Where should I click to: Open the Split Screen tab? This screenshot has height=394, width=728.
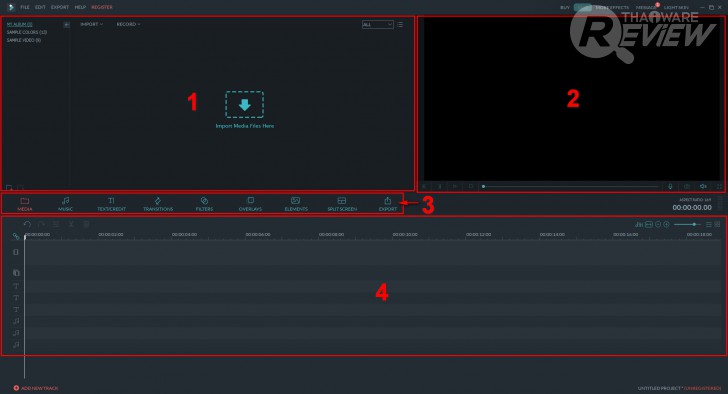(342, 204)
